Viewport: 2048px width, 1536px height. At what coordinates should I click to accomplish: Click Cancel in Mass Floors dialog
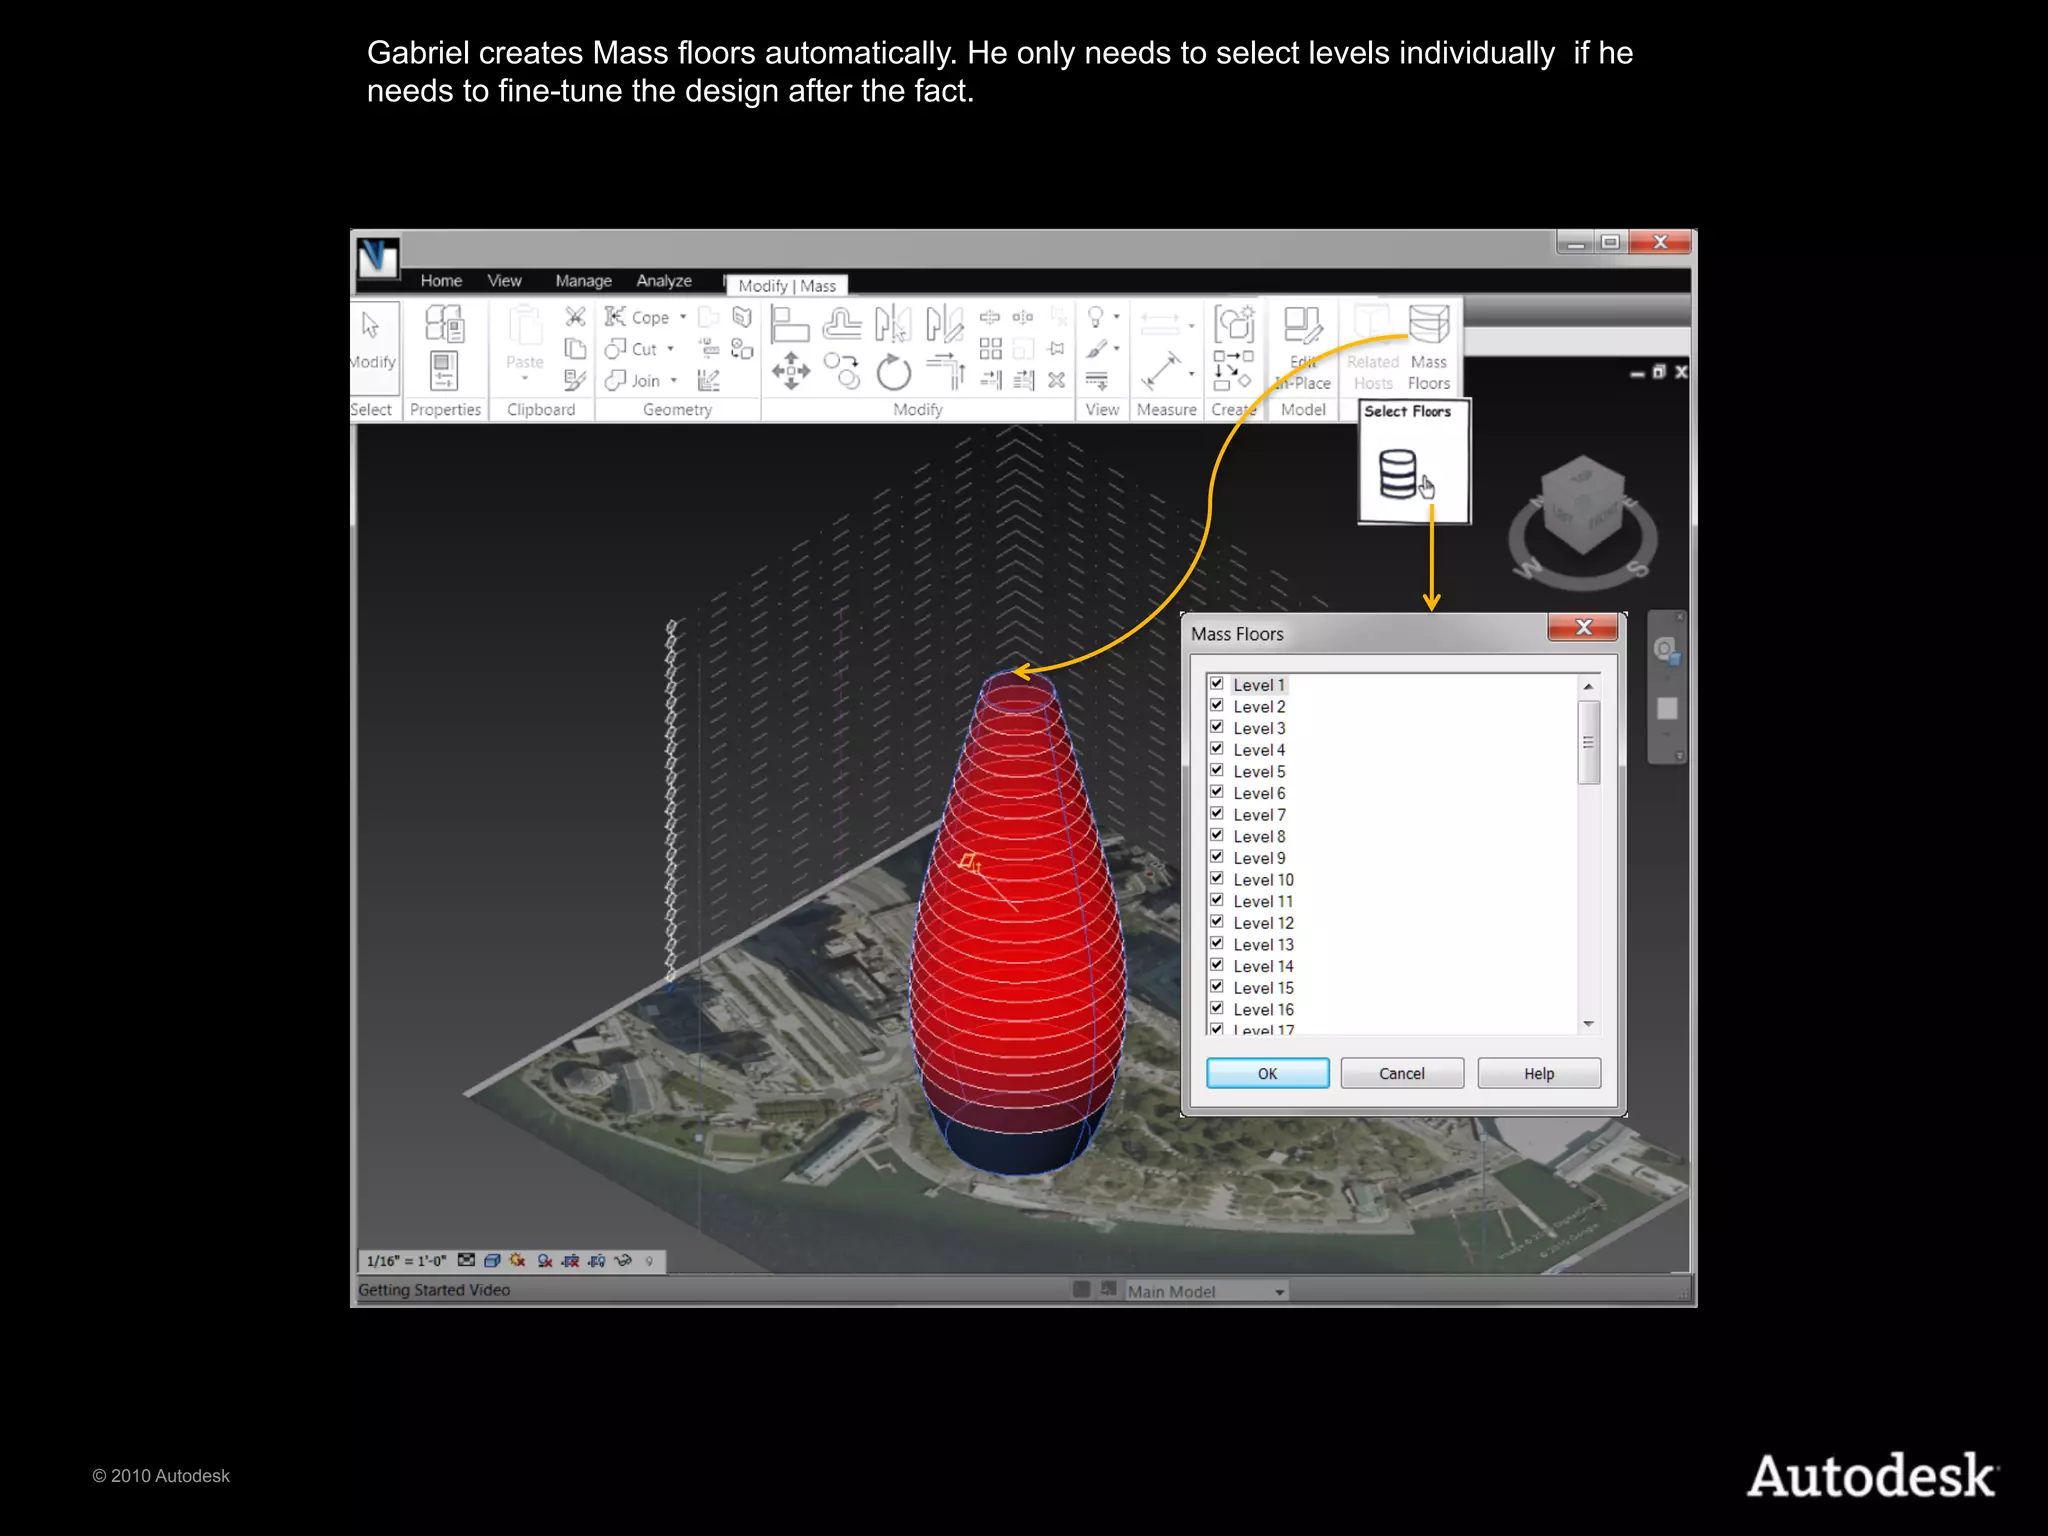click(1402, 1073)
